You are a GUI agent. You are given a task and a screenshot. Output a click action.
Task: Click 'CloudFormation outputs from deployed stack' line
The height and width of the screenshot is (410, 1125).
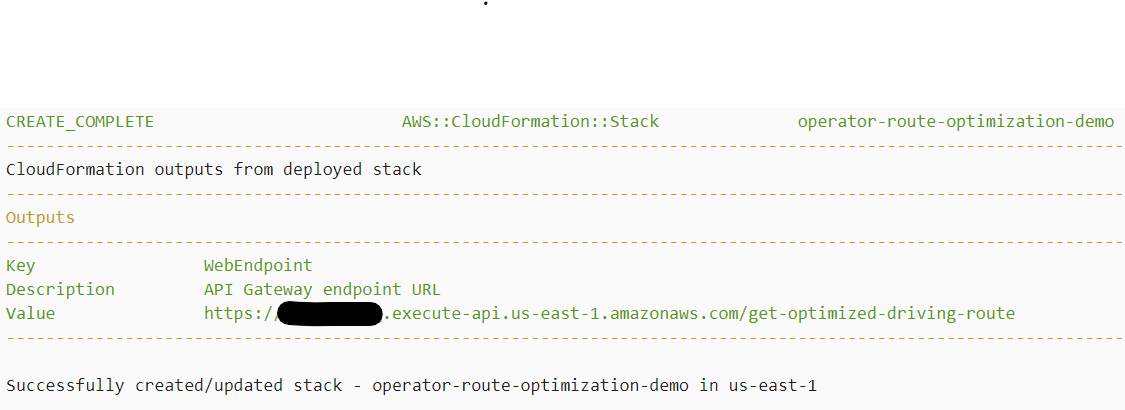(x=214, y=170)
